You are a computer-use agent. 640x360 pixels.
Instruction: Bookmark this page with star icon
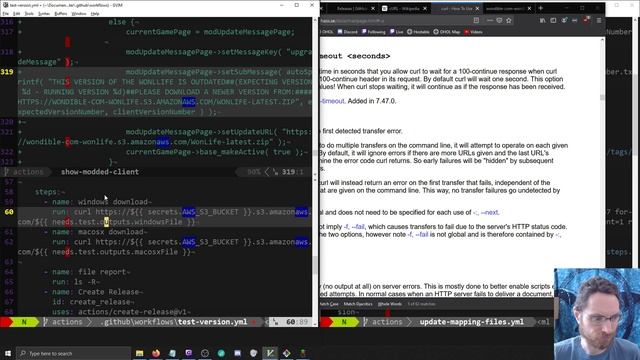point(509,20)
